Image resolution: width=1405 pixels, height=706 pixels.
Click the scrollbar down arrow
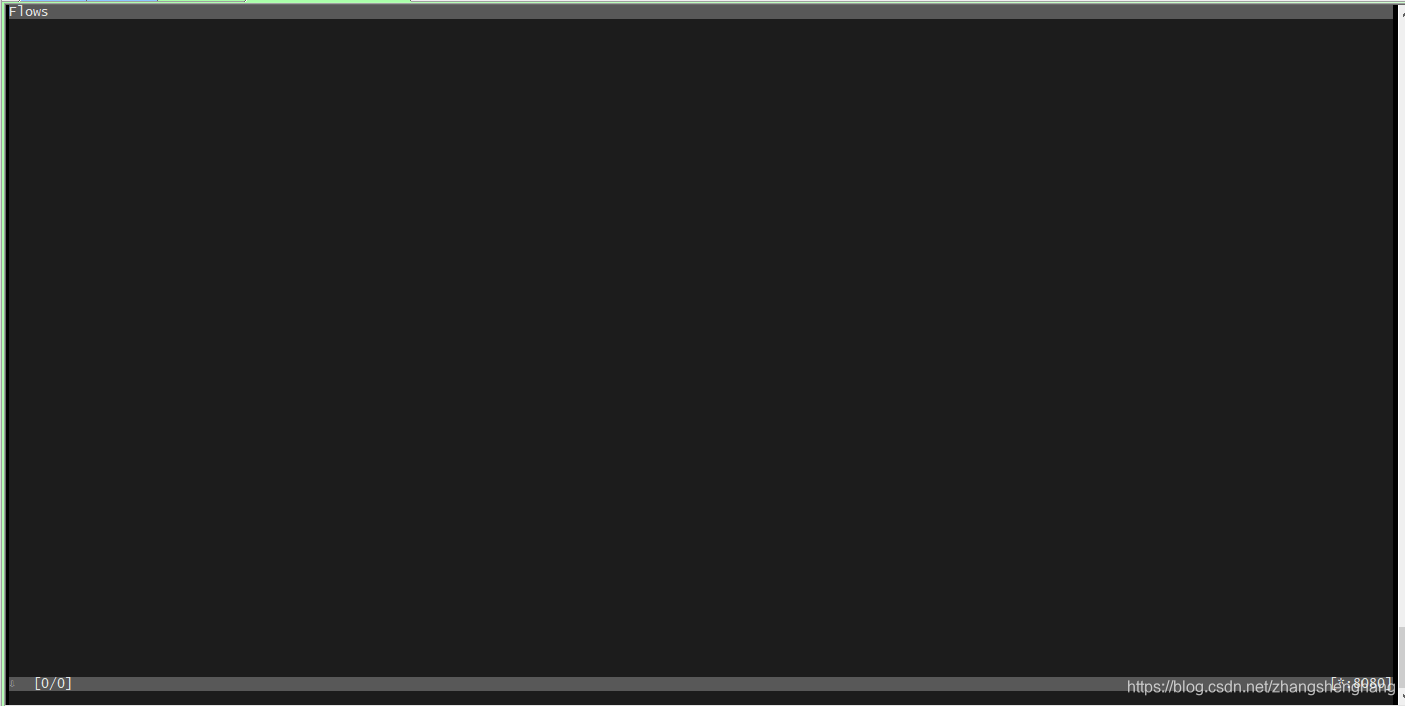(1400, 697)
